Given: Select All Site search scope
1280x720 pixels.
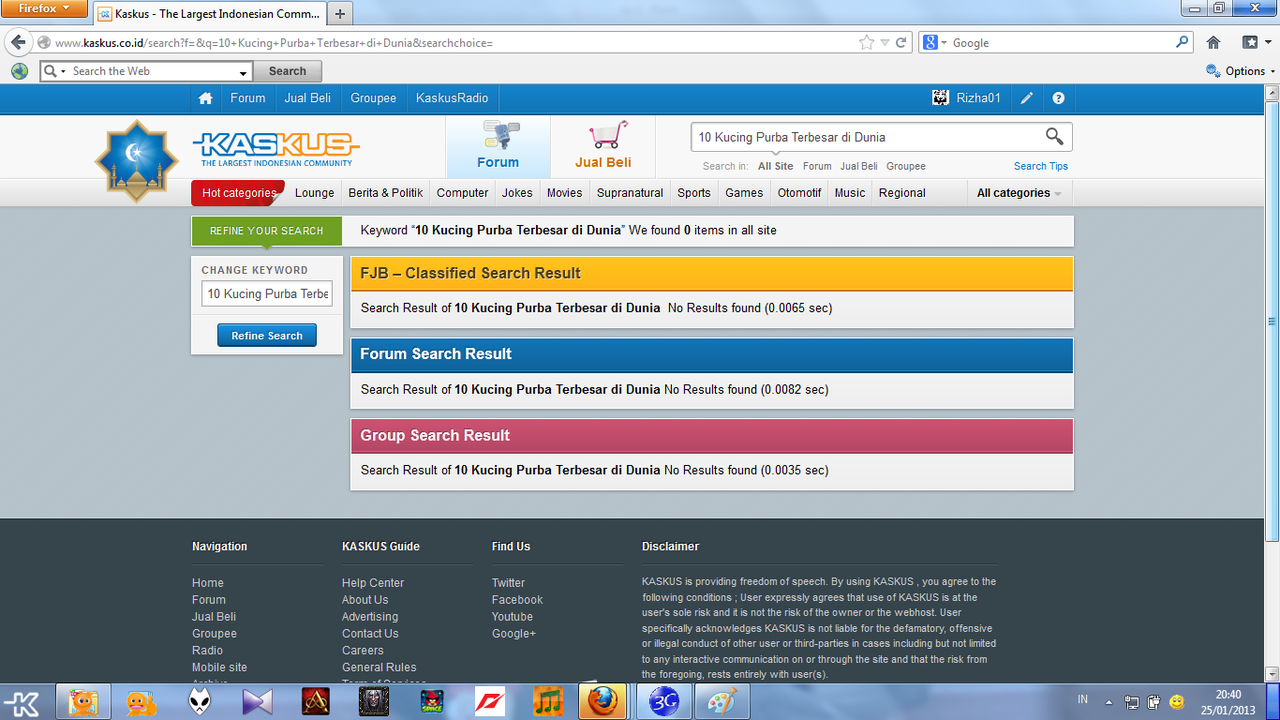Looking at the screenshot, I should coord(775,166).
